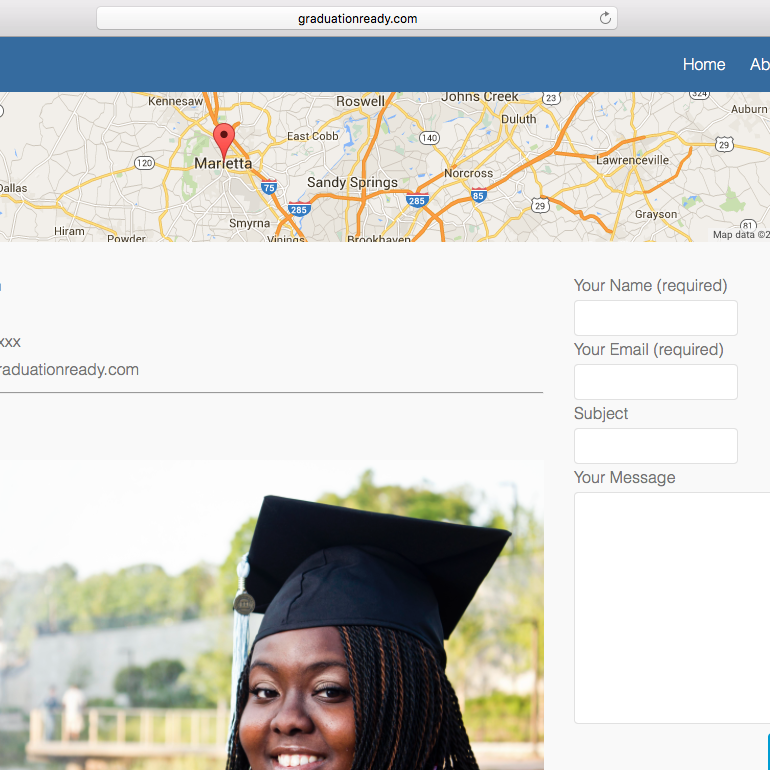Click the Interstate 85 shield on the map
Screen dimensions: 770x770
479,196
